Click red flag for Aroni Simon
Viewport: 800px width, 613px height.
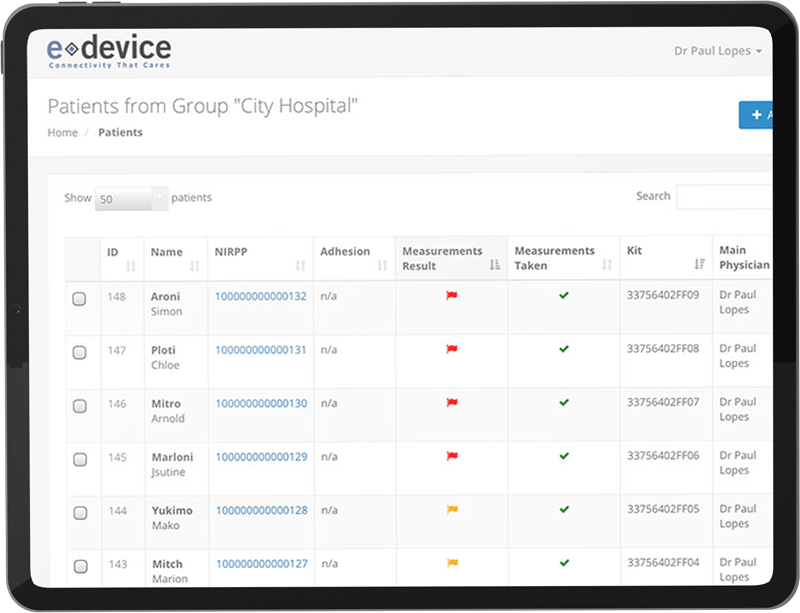[x=452, y=296]
